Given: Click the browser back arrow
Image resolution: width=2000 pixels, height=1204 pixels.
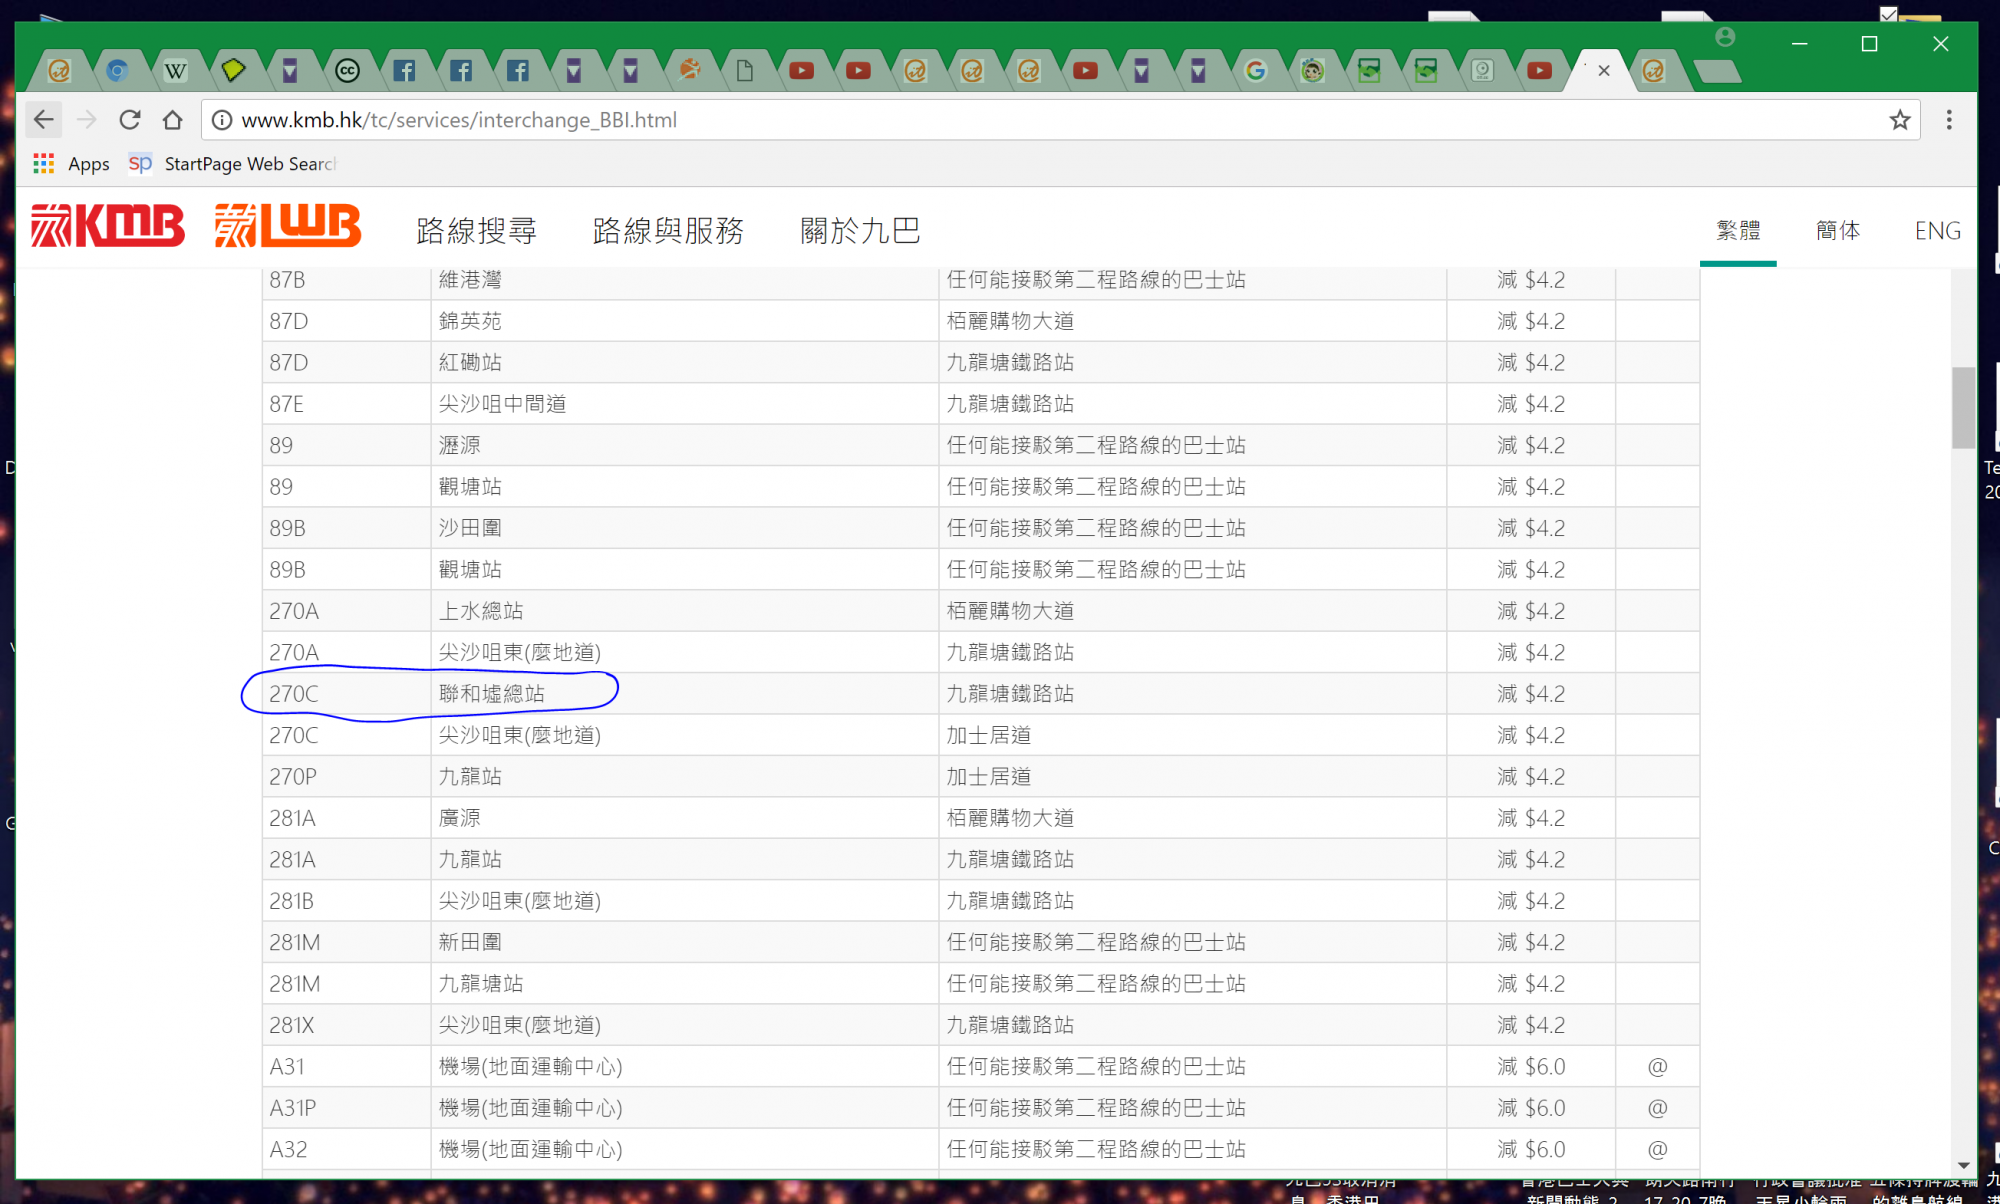Looking at the screenshot, I should click(x=43, y=120).
